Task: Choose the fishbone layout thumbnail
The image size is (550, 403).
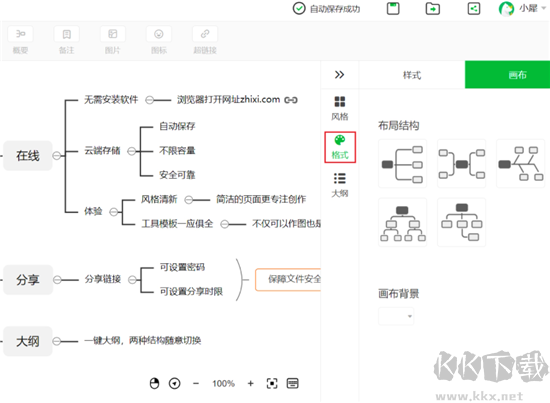Action: [x=521, y=164]
